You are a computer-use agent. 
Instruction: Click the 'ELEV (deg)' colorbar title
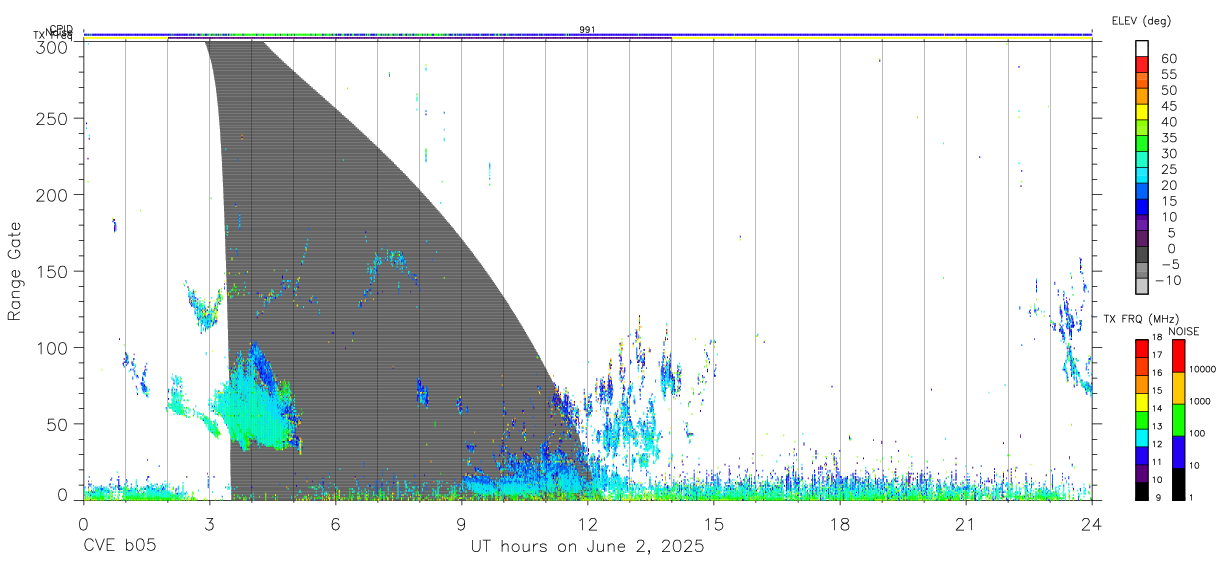1141,21
